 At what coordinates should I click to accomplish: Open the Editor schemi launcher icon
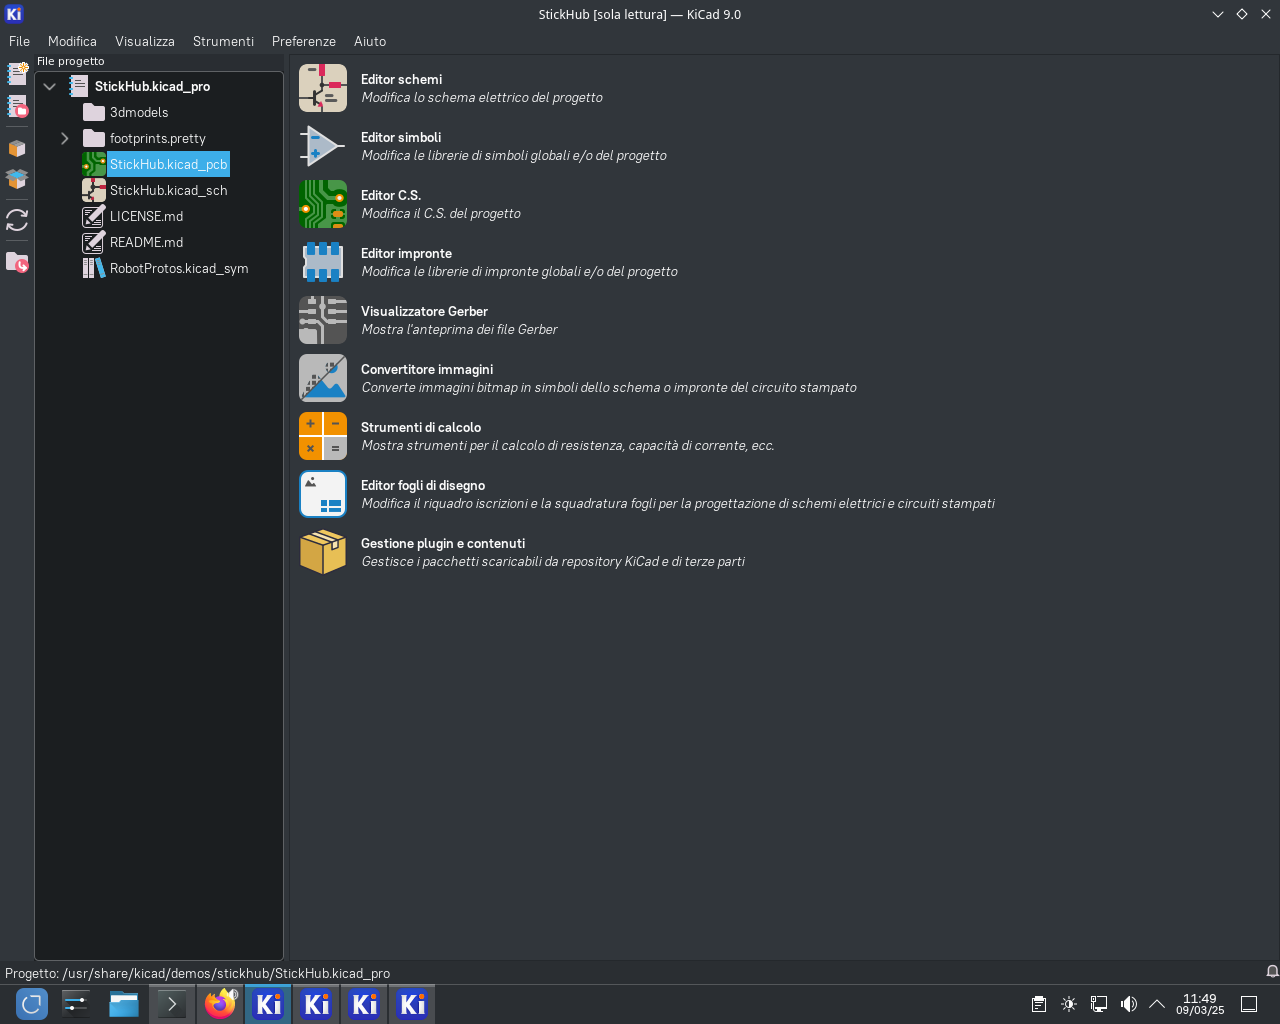tap(322, 88)
